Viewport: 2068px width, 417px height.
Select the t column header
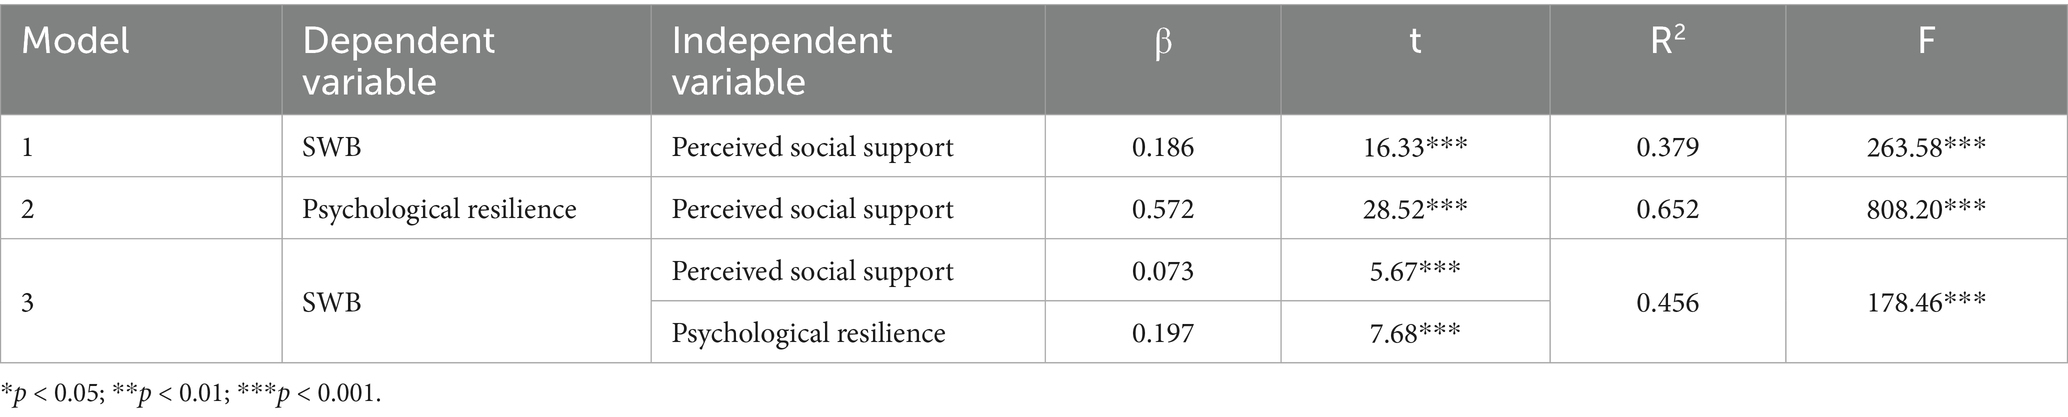pos(1414,42)
